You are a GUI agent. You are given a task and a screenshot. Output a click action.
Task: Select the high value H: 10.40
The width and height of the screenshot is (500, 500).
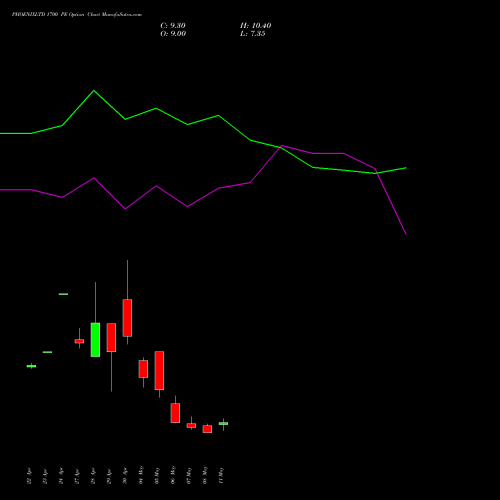tap(256, 26)
